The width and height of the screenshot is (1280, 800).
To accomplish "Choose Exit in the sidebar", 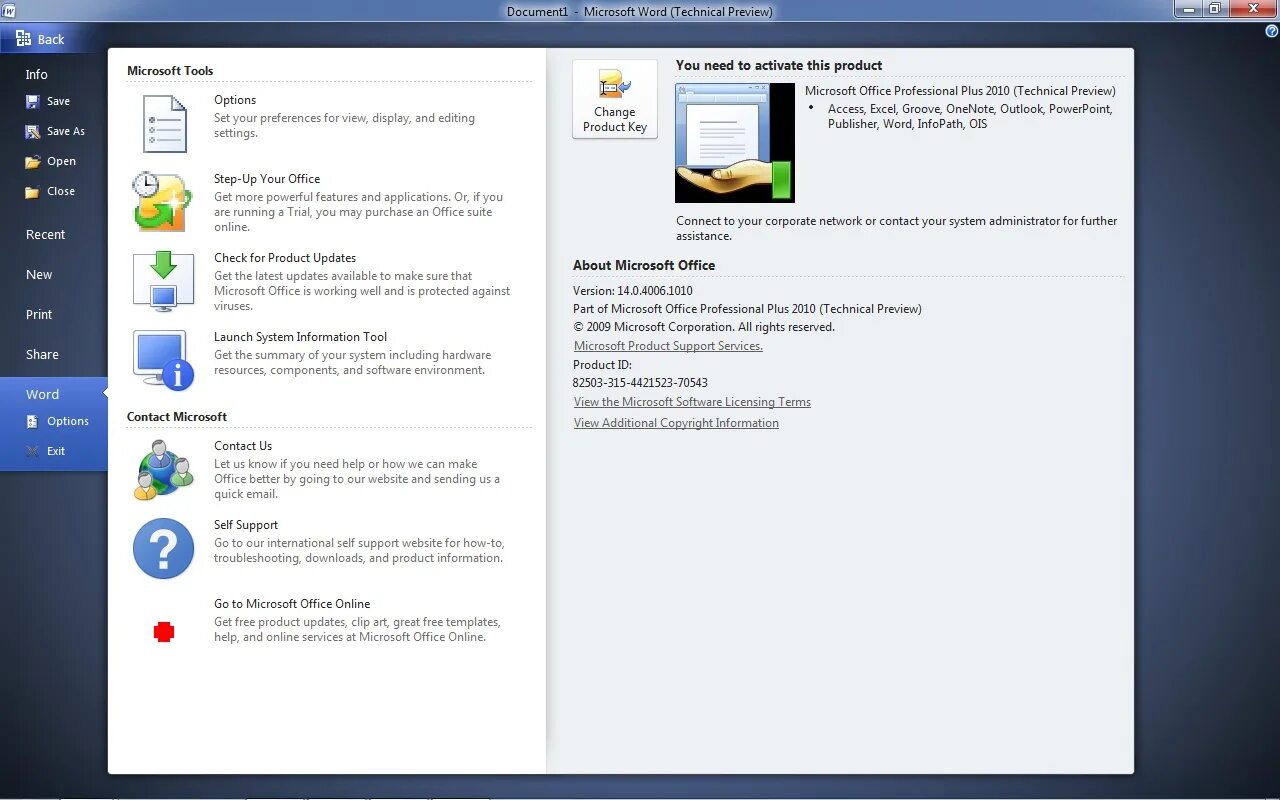I will pos(56,451).
